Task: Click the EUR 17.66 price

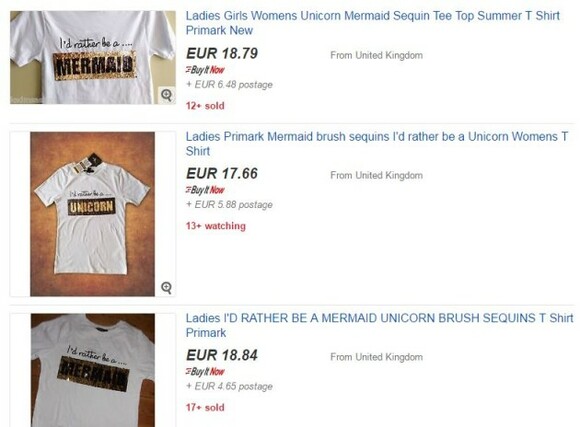Action: coord(222,174)
